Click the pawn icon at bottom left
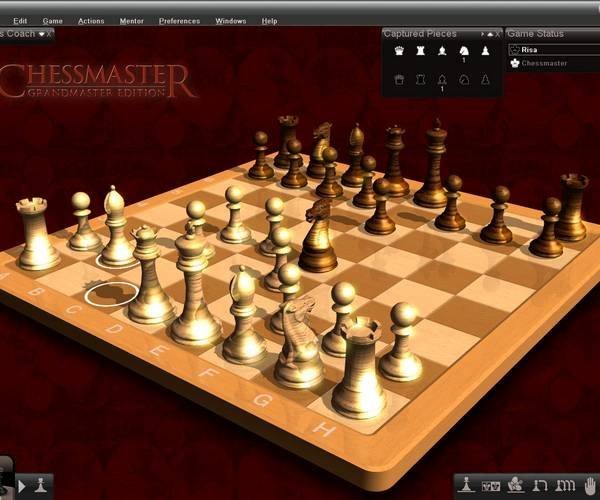 [40, 486]
